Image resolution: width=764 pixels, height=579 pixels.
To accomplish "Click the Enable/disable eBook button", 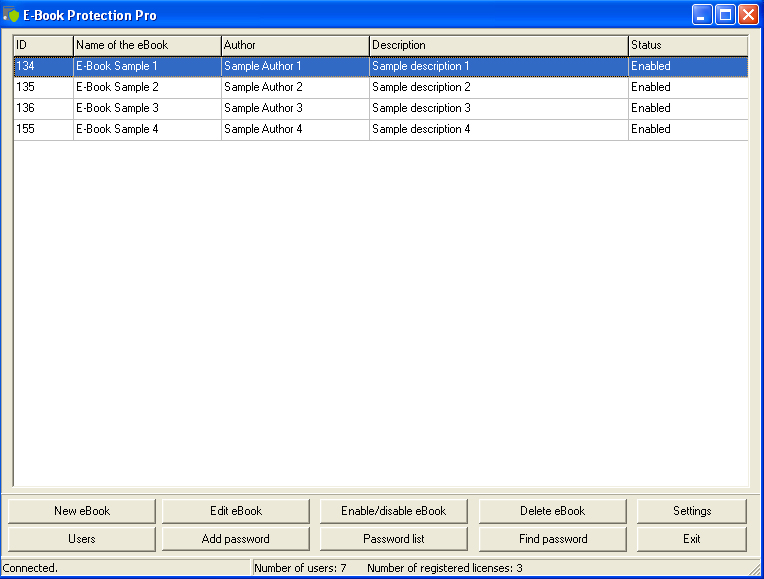I will (394, 511).
